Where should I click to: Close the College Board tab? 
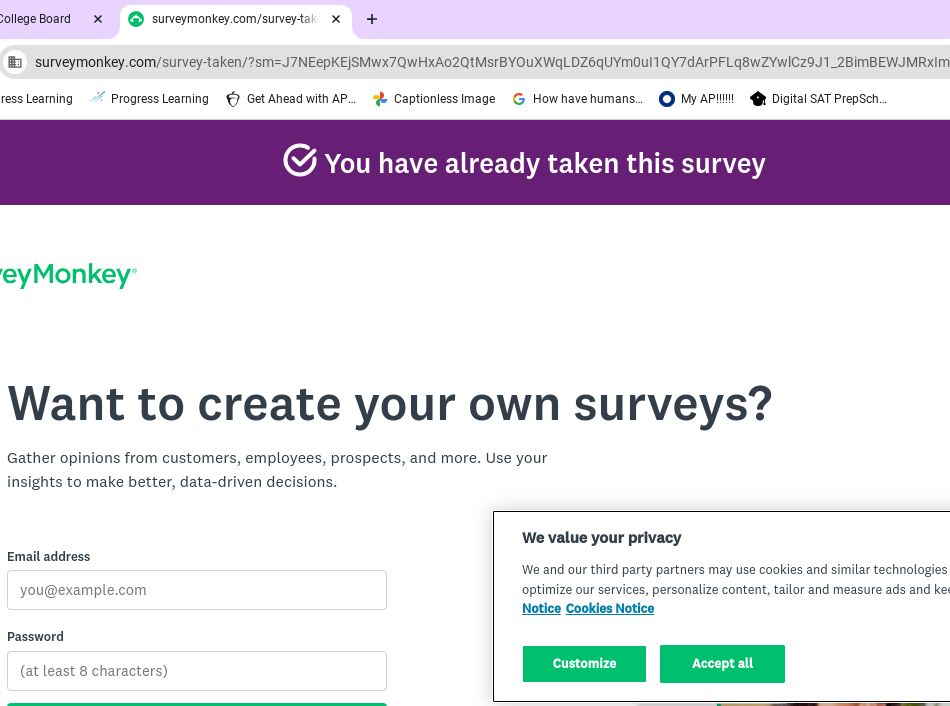click(x=98, y=19)
